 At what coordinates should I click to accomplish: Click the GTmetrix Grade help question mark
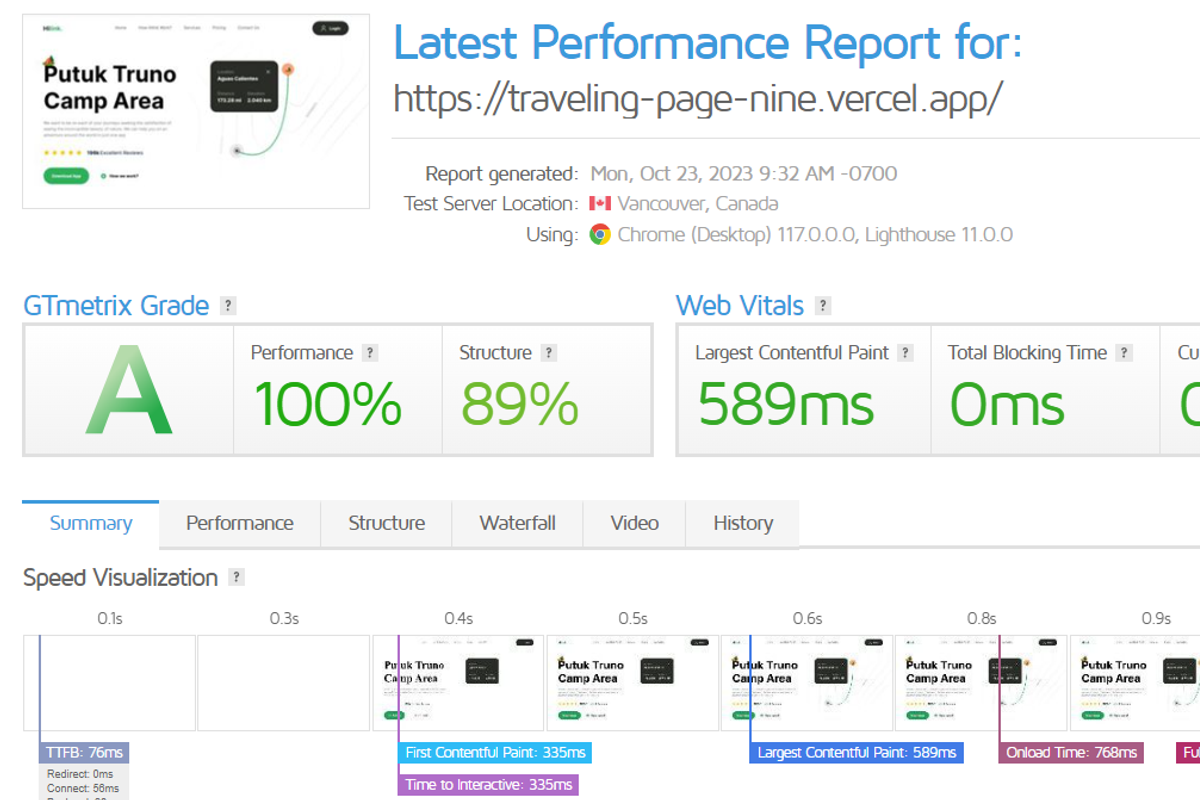(229, 306)
